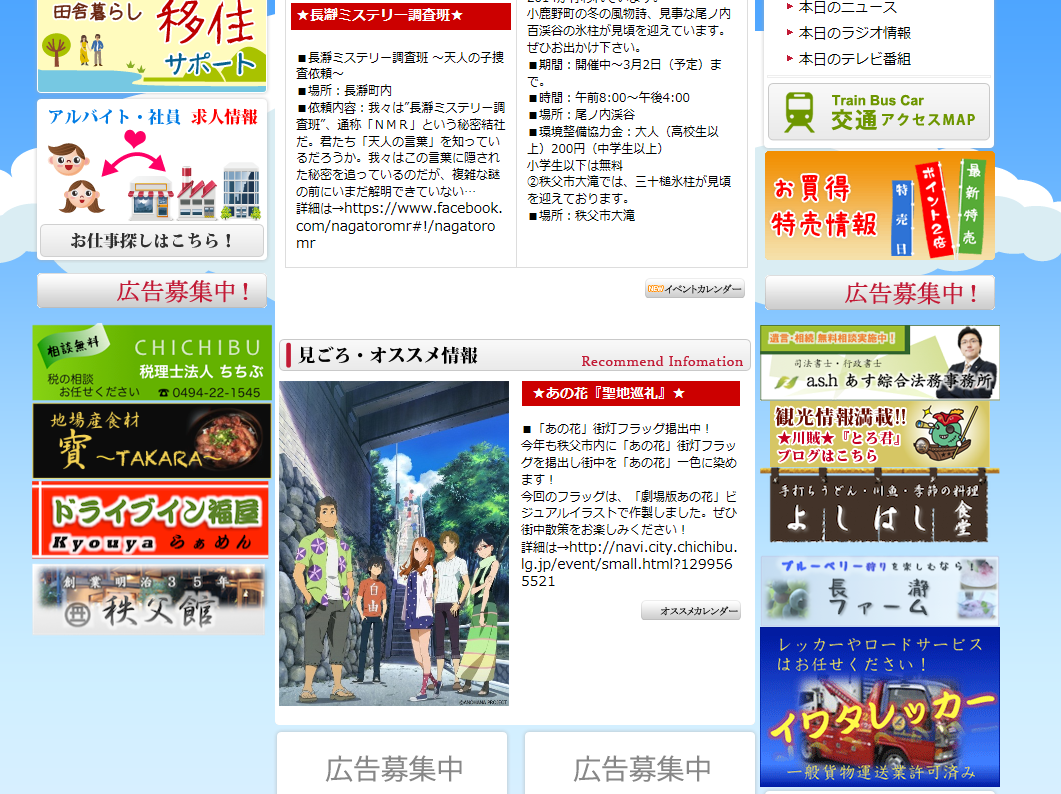Open the 寶 ~TAKARA~ restaurant banner
This screenshot has width=1061, height=794.
152,441
